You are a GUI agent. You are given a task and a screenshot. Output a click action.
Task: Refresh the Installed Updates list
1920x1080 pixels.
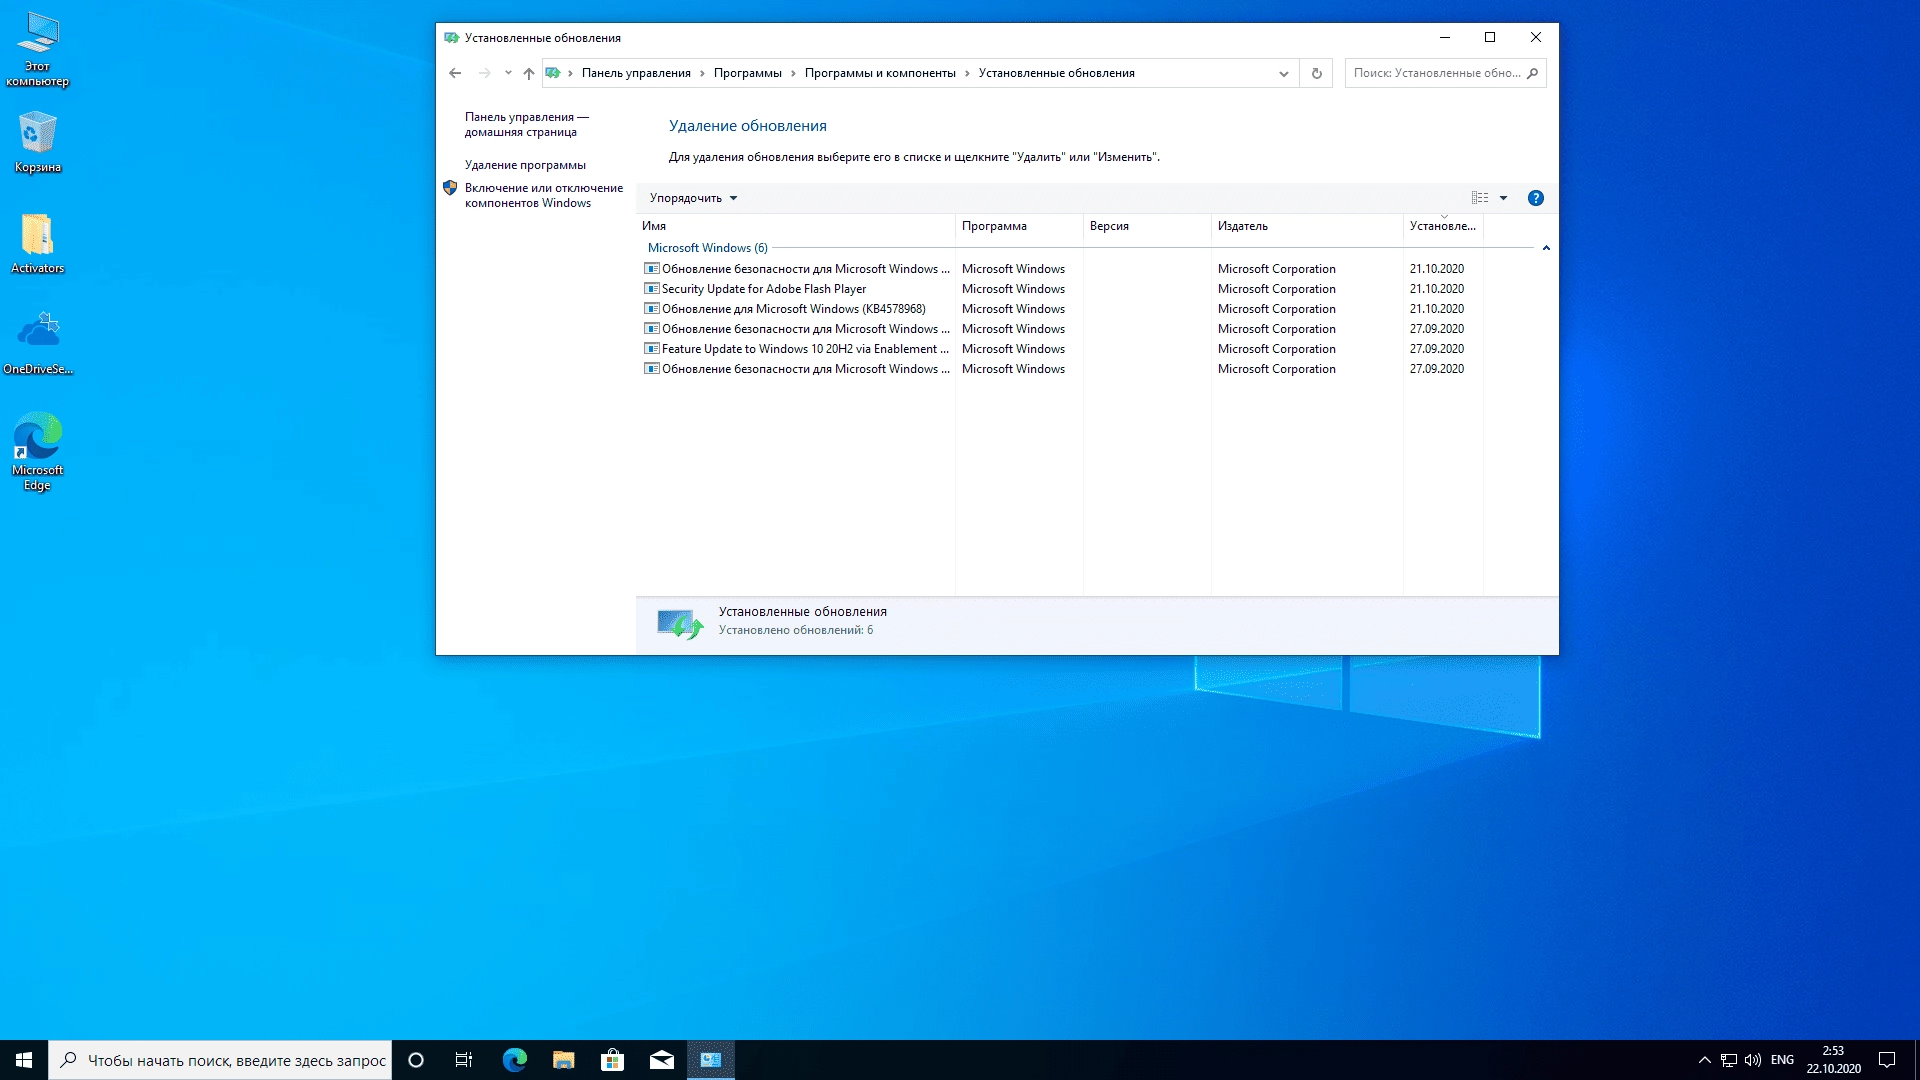click(x=1316, y=73)
